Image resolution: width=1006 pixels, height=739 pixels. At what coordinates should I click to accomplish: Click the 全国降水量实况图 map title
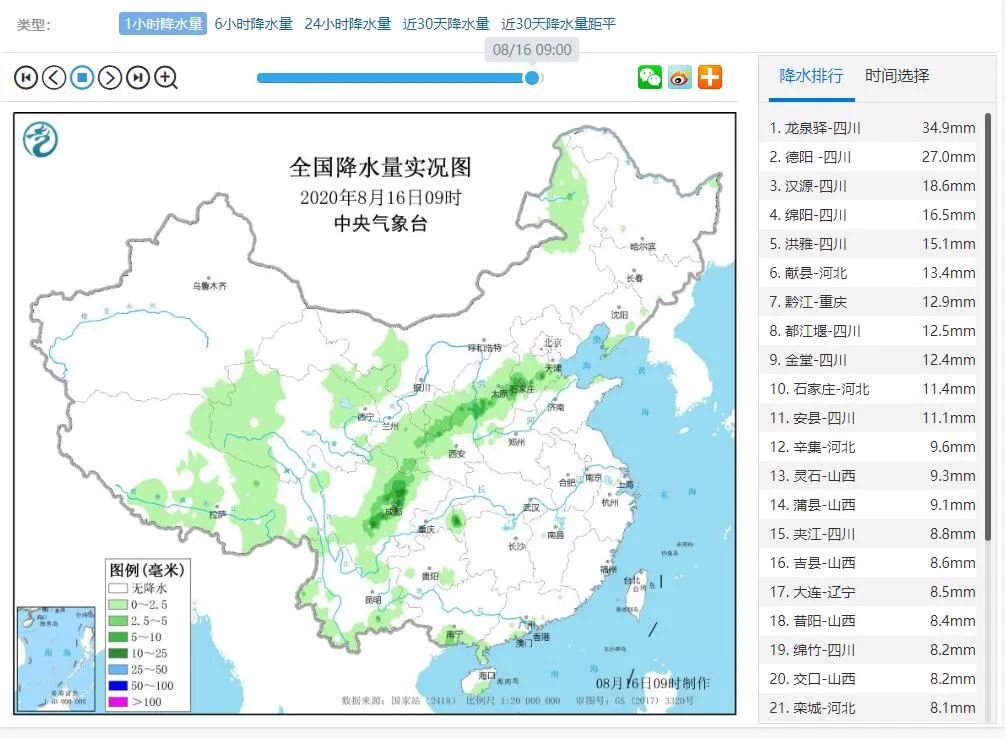point(380,167)
